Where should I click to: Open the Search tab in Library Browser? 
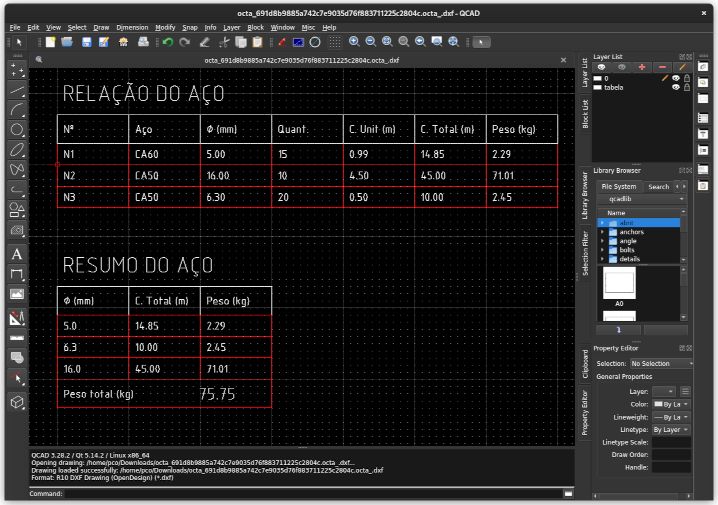(x=658, y=186)
